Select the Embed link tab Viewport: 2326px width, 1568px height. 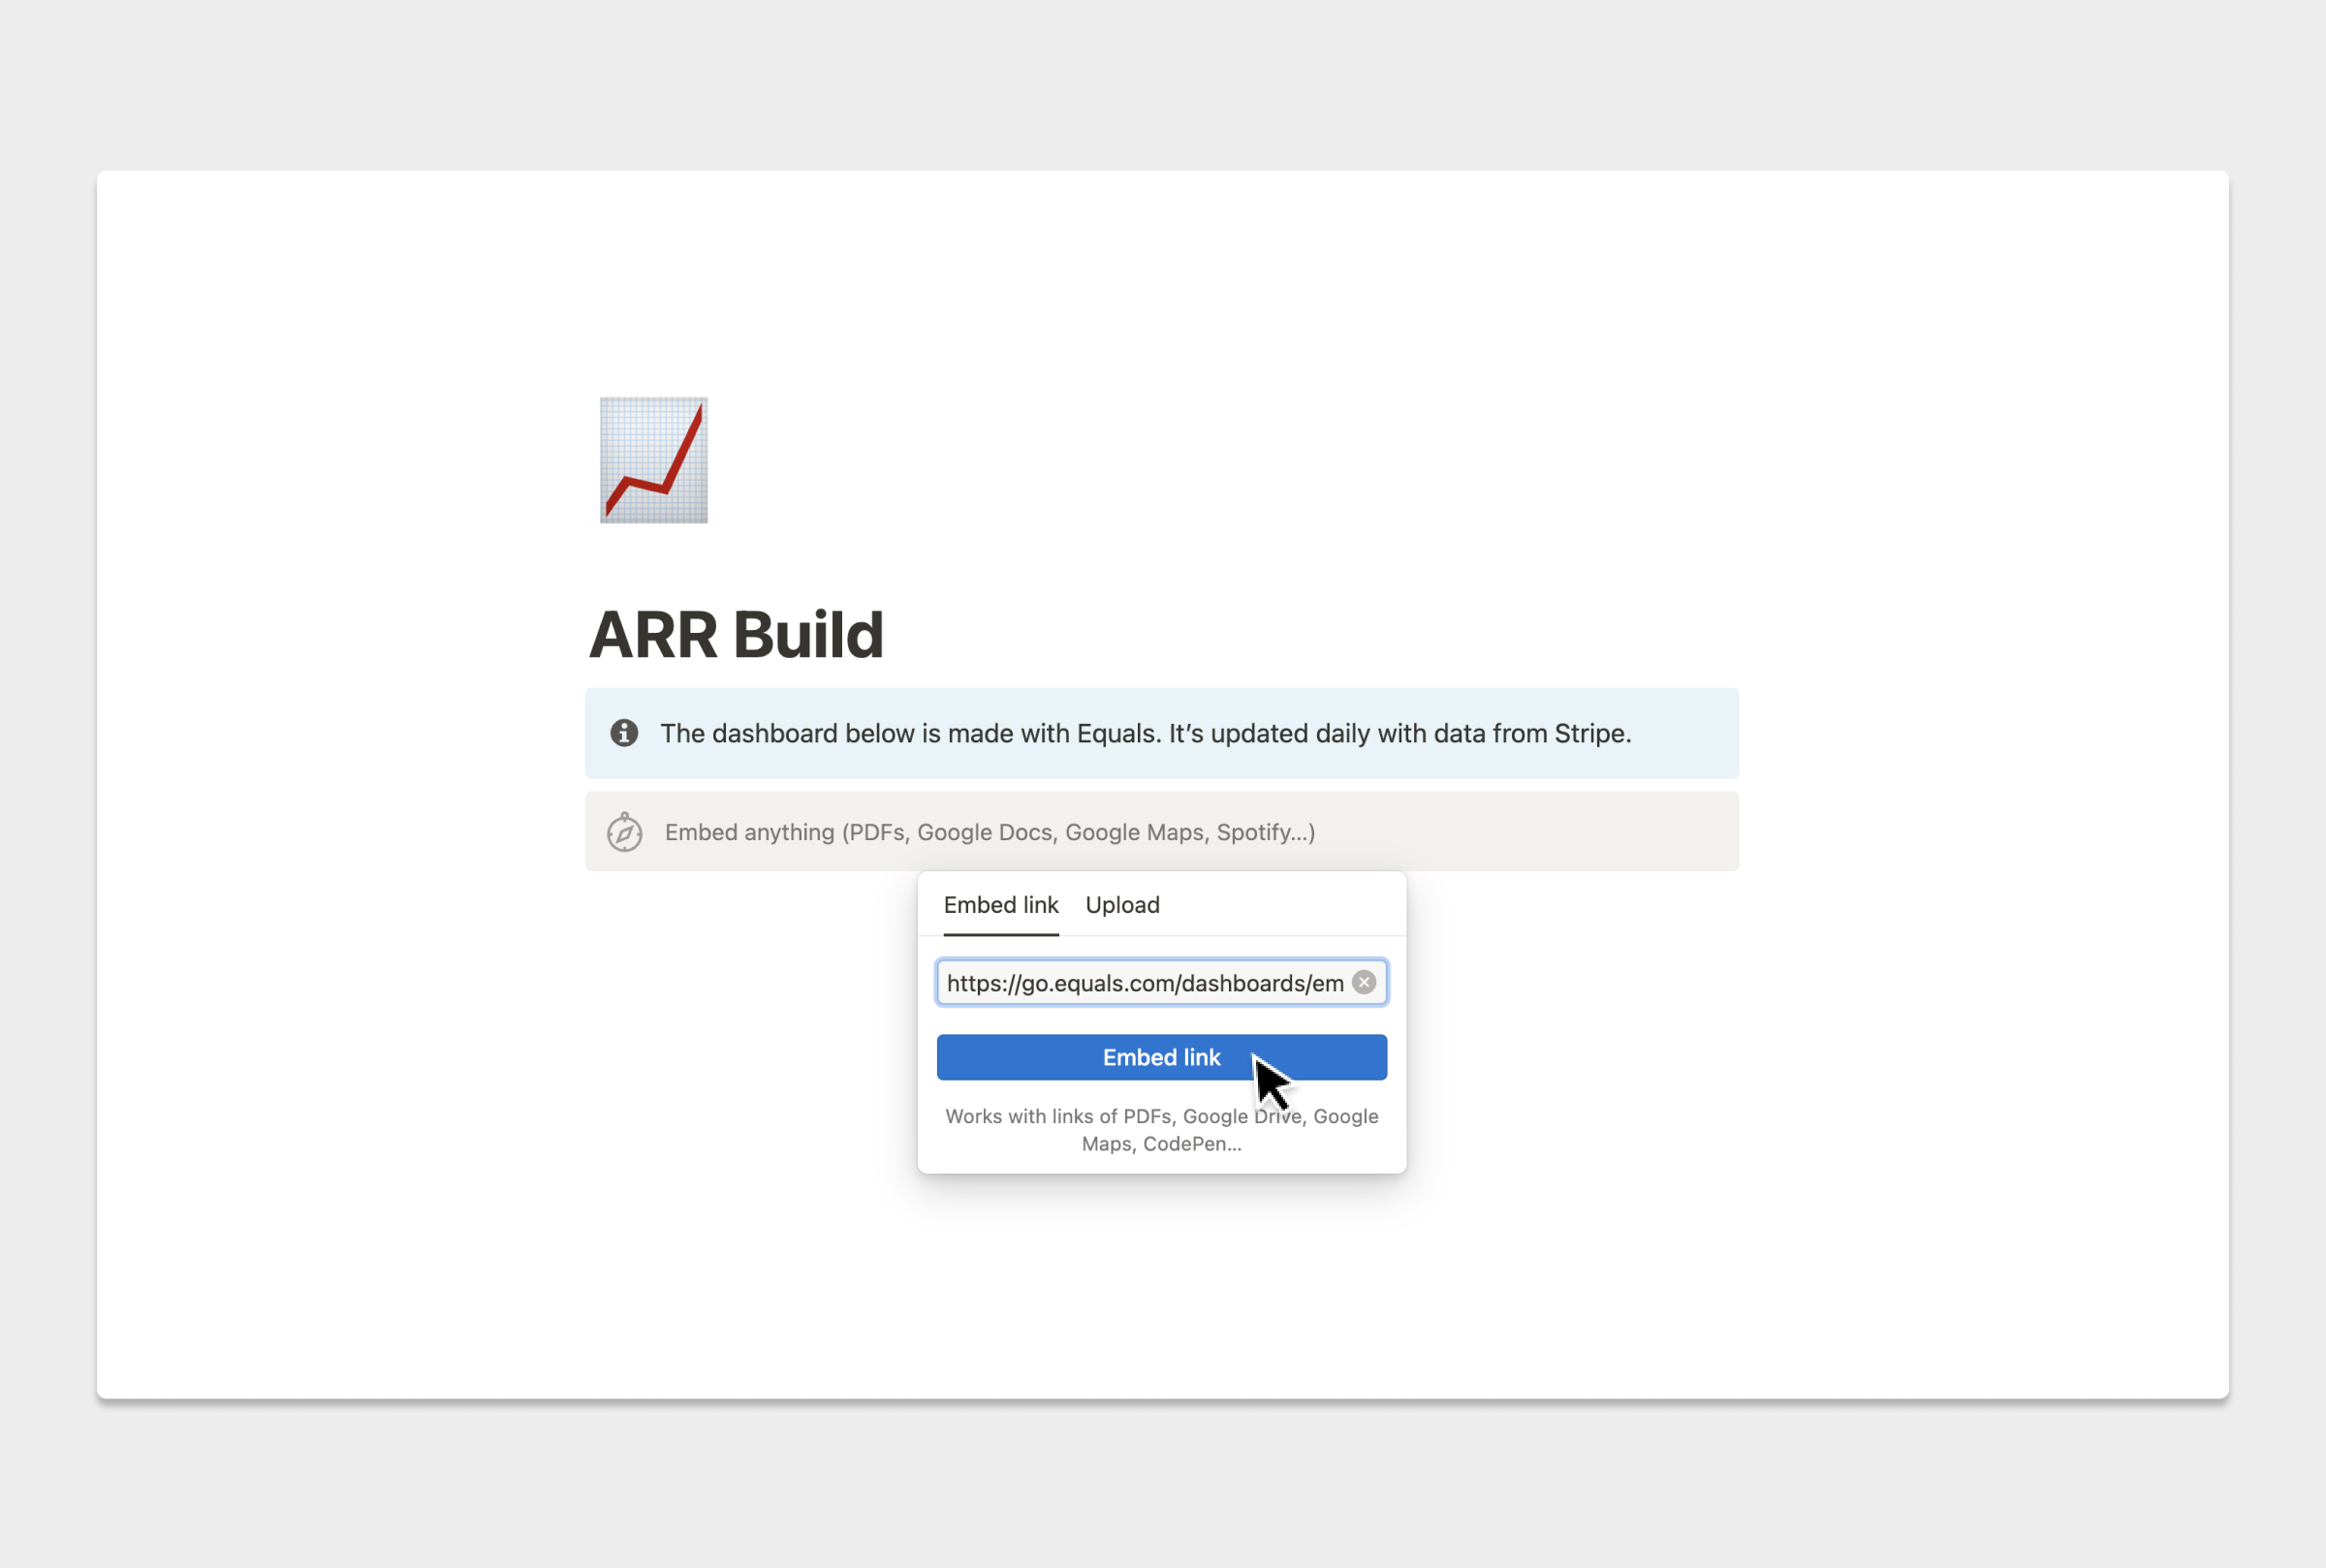coord(1000,905)
